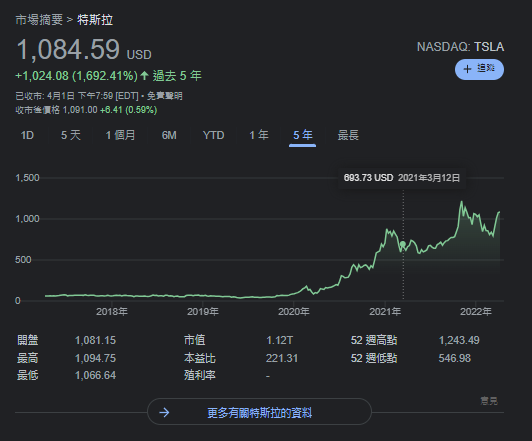Click the 1,500 y-axis label
Screen dimensions: 532x441
click(27, 178)
